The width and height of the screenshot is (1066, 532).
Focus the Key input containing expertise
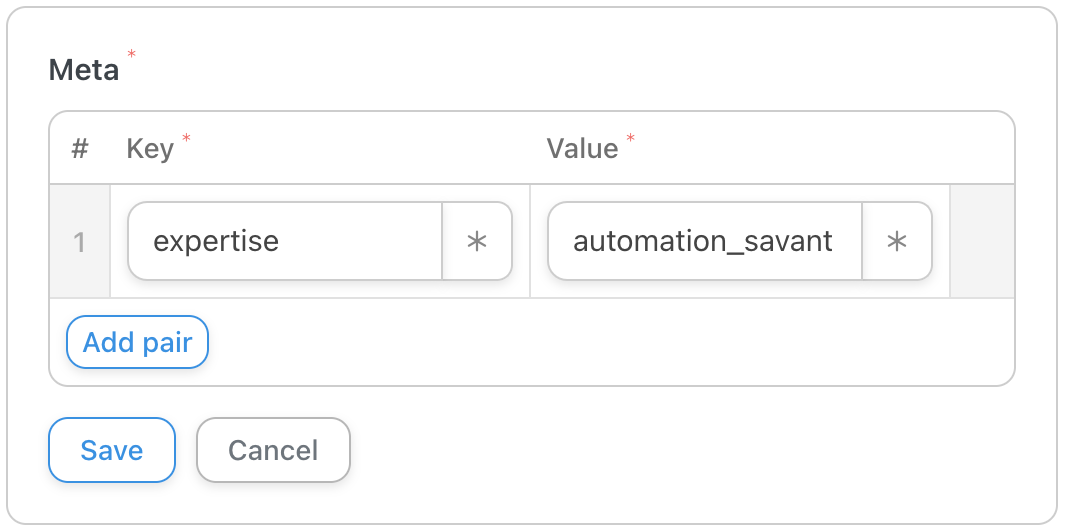pyautogui.click(x=285, y=241)
